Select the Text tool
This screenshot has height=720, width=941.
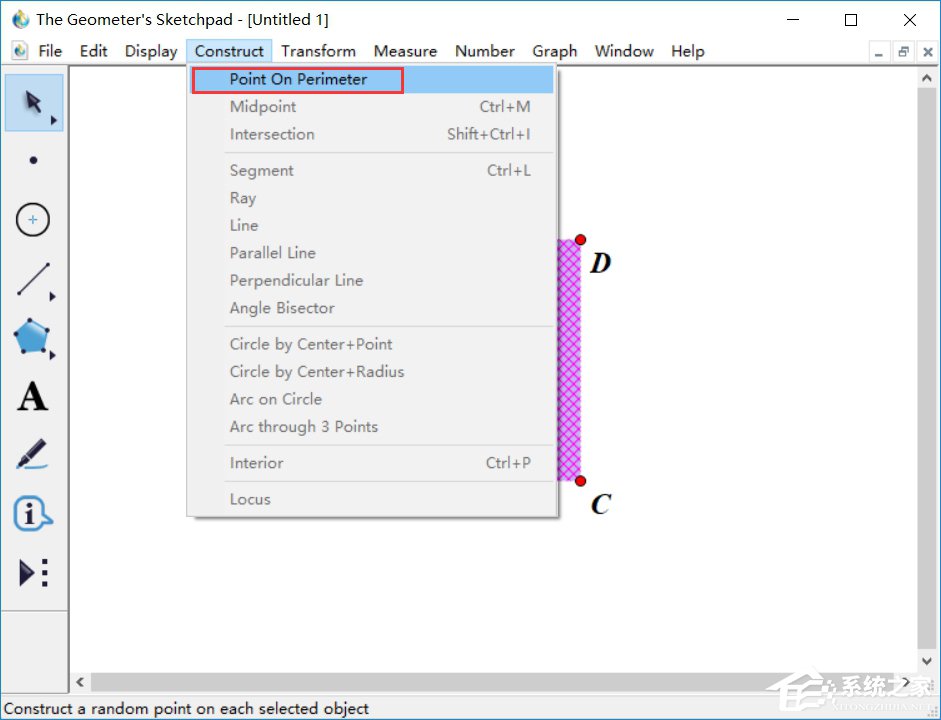coord(32,396)
